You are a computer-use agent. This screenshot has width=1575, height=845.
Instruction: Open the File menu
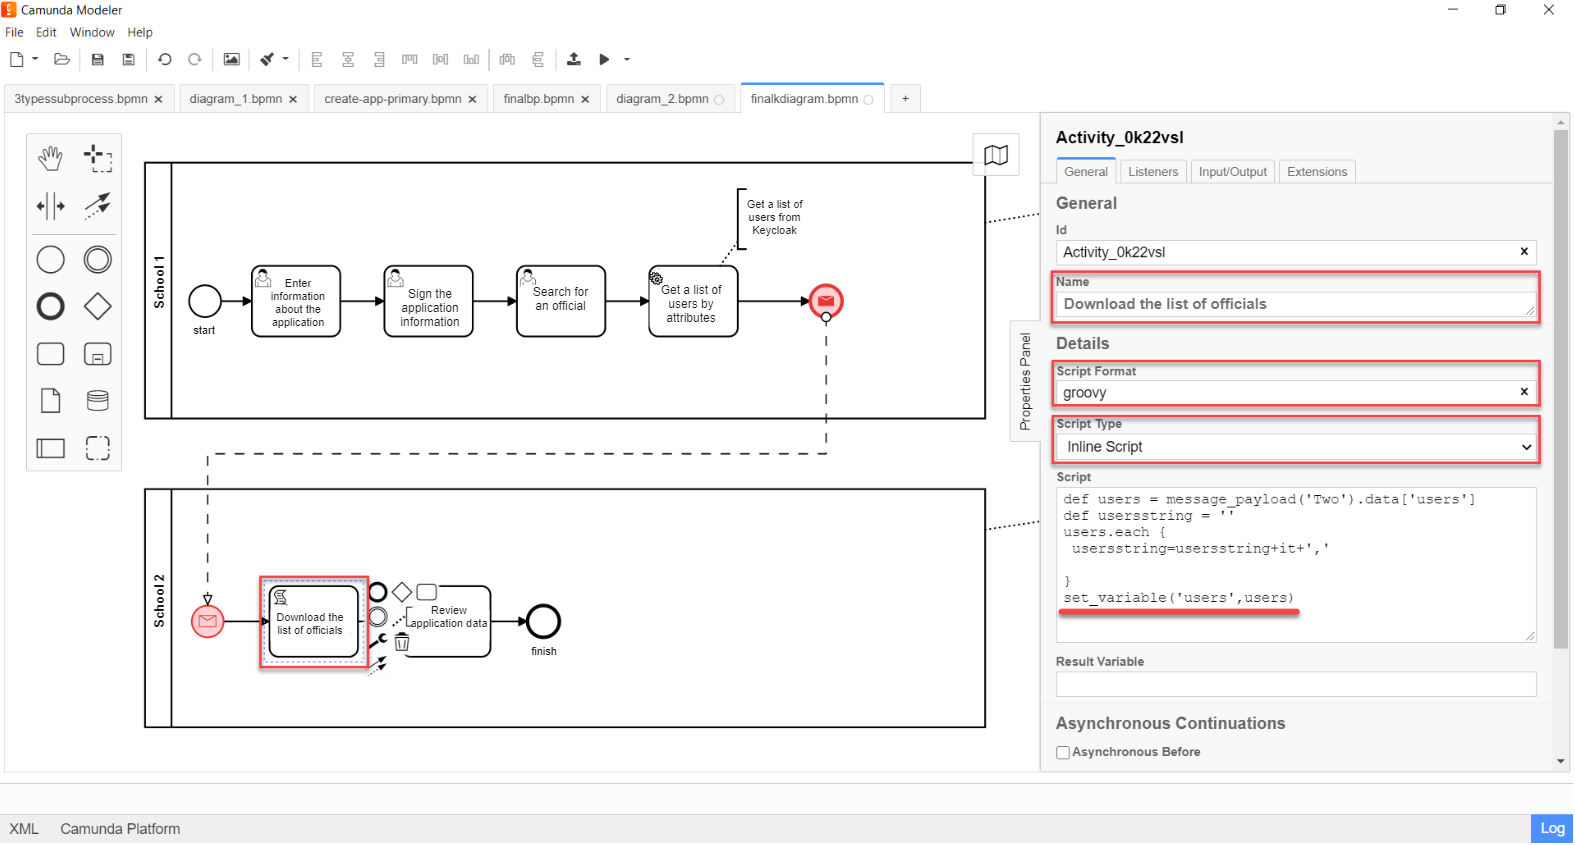click(x=14, y=32)
